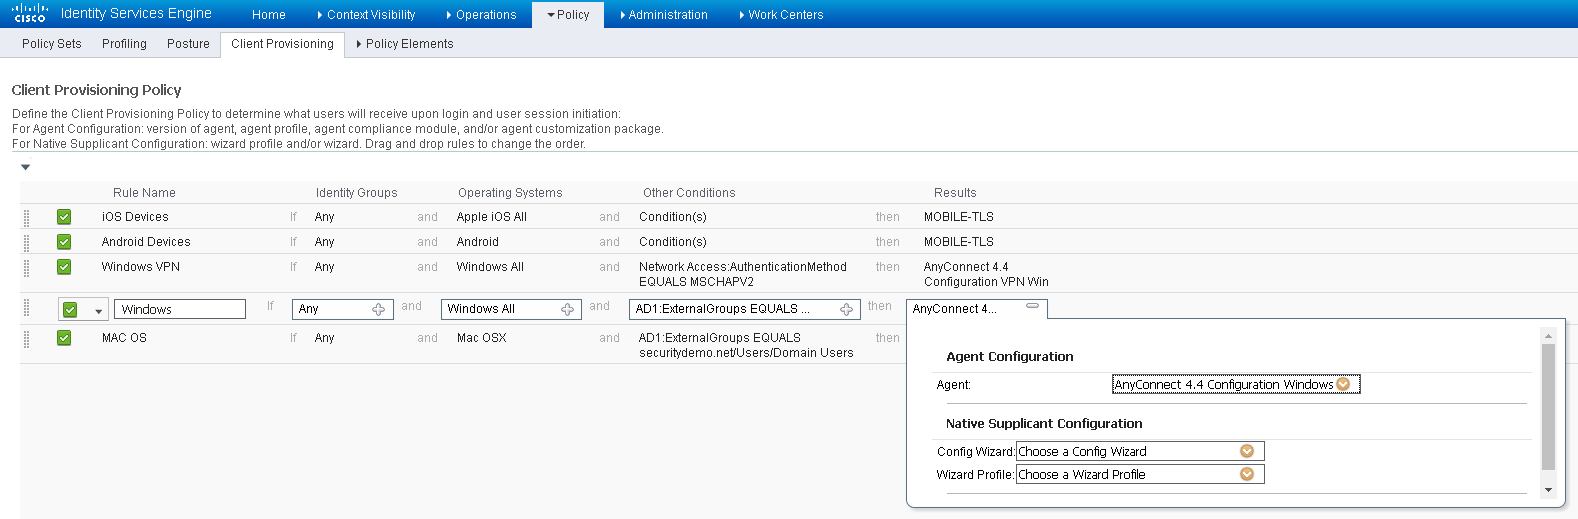Screen dimensions: 1578x519
Task: Click drag handle of iOS Devices rule
Action: pyautogui.click(x=27, y=217)
